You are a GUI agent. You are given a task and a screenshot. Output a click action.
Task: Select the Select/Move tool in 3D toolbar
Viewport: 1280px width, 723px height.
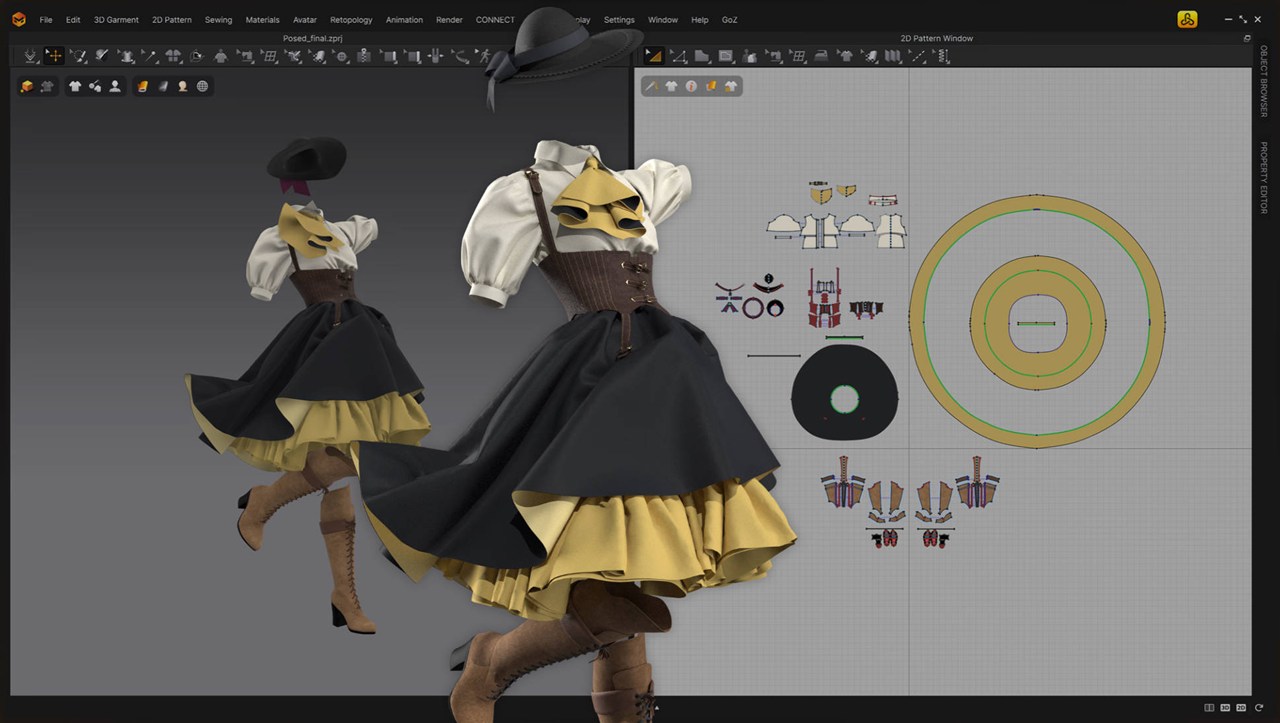coord(54,57)
